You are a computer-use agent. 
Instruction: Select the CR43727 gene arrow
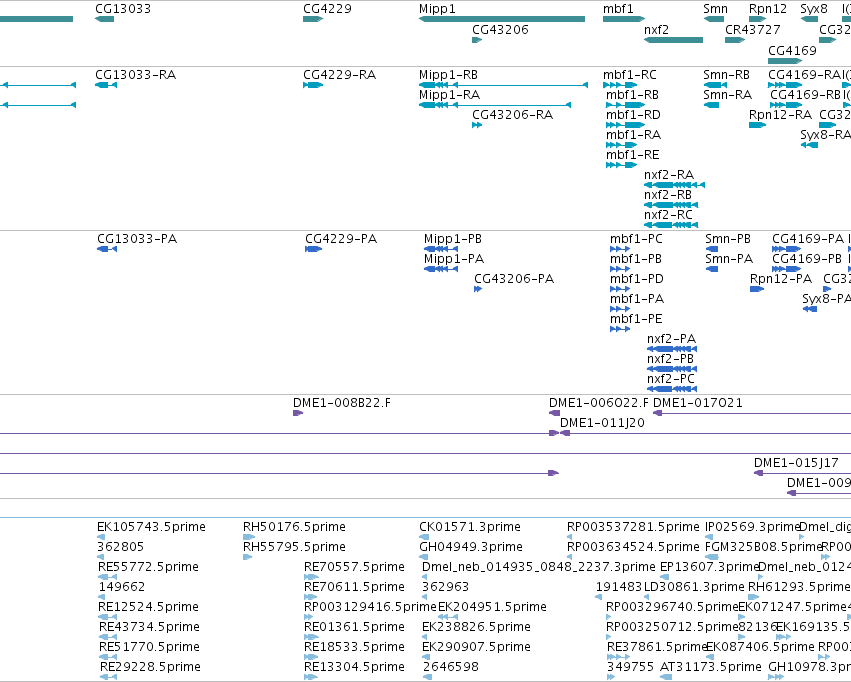735,40
